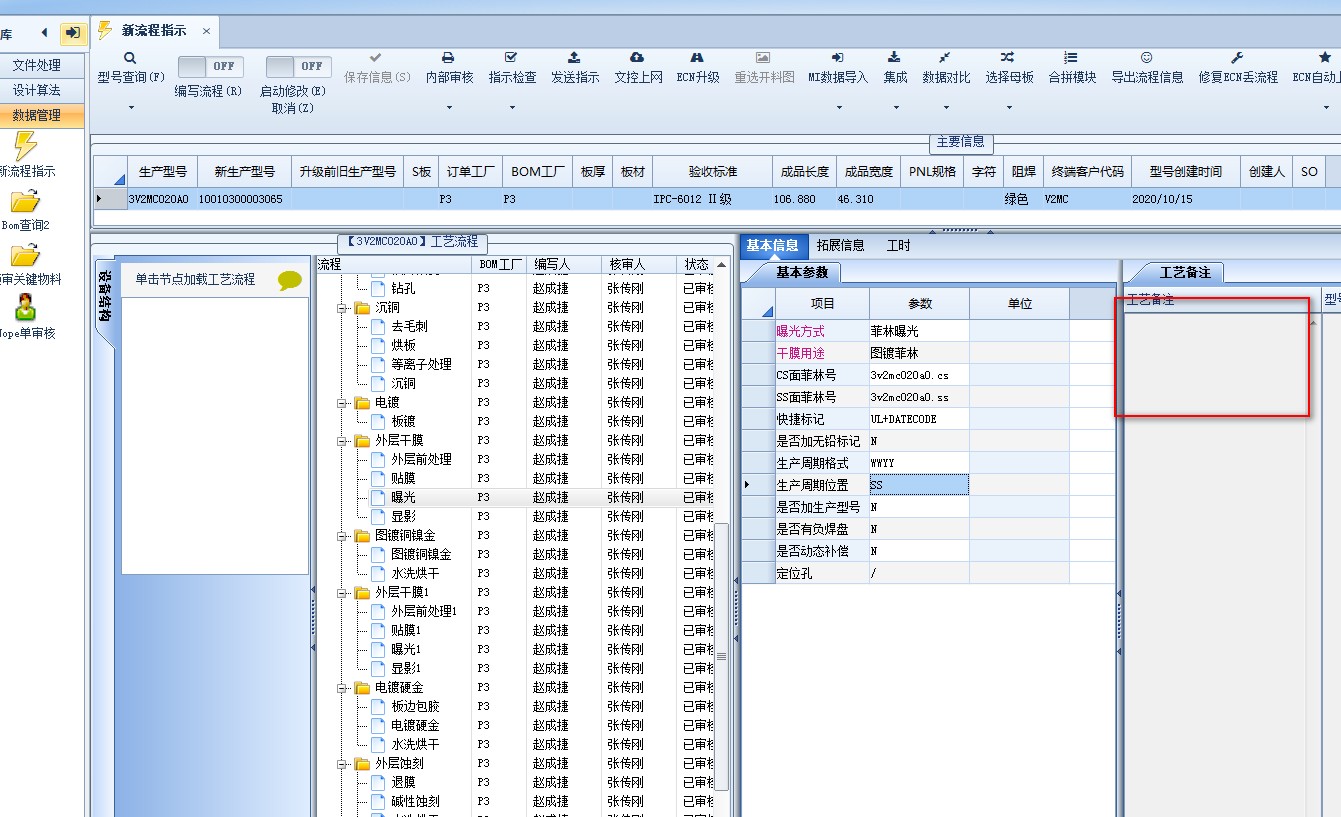Screen dimensions: 1341x817
Task: Select 曝光 tree node
Action: [403, 497]
